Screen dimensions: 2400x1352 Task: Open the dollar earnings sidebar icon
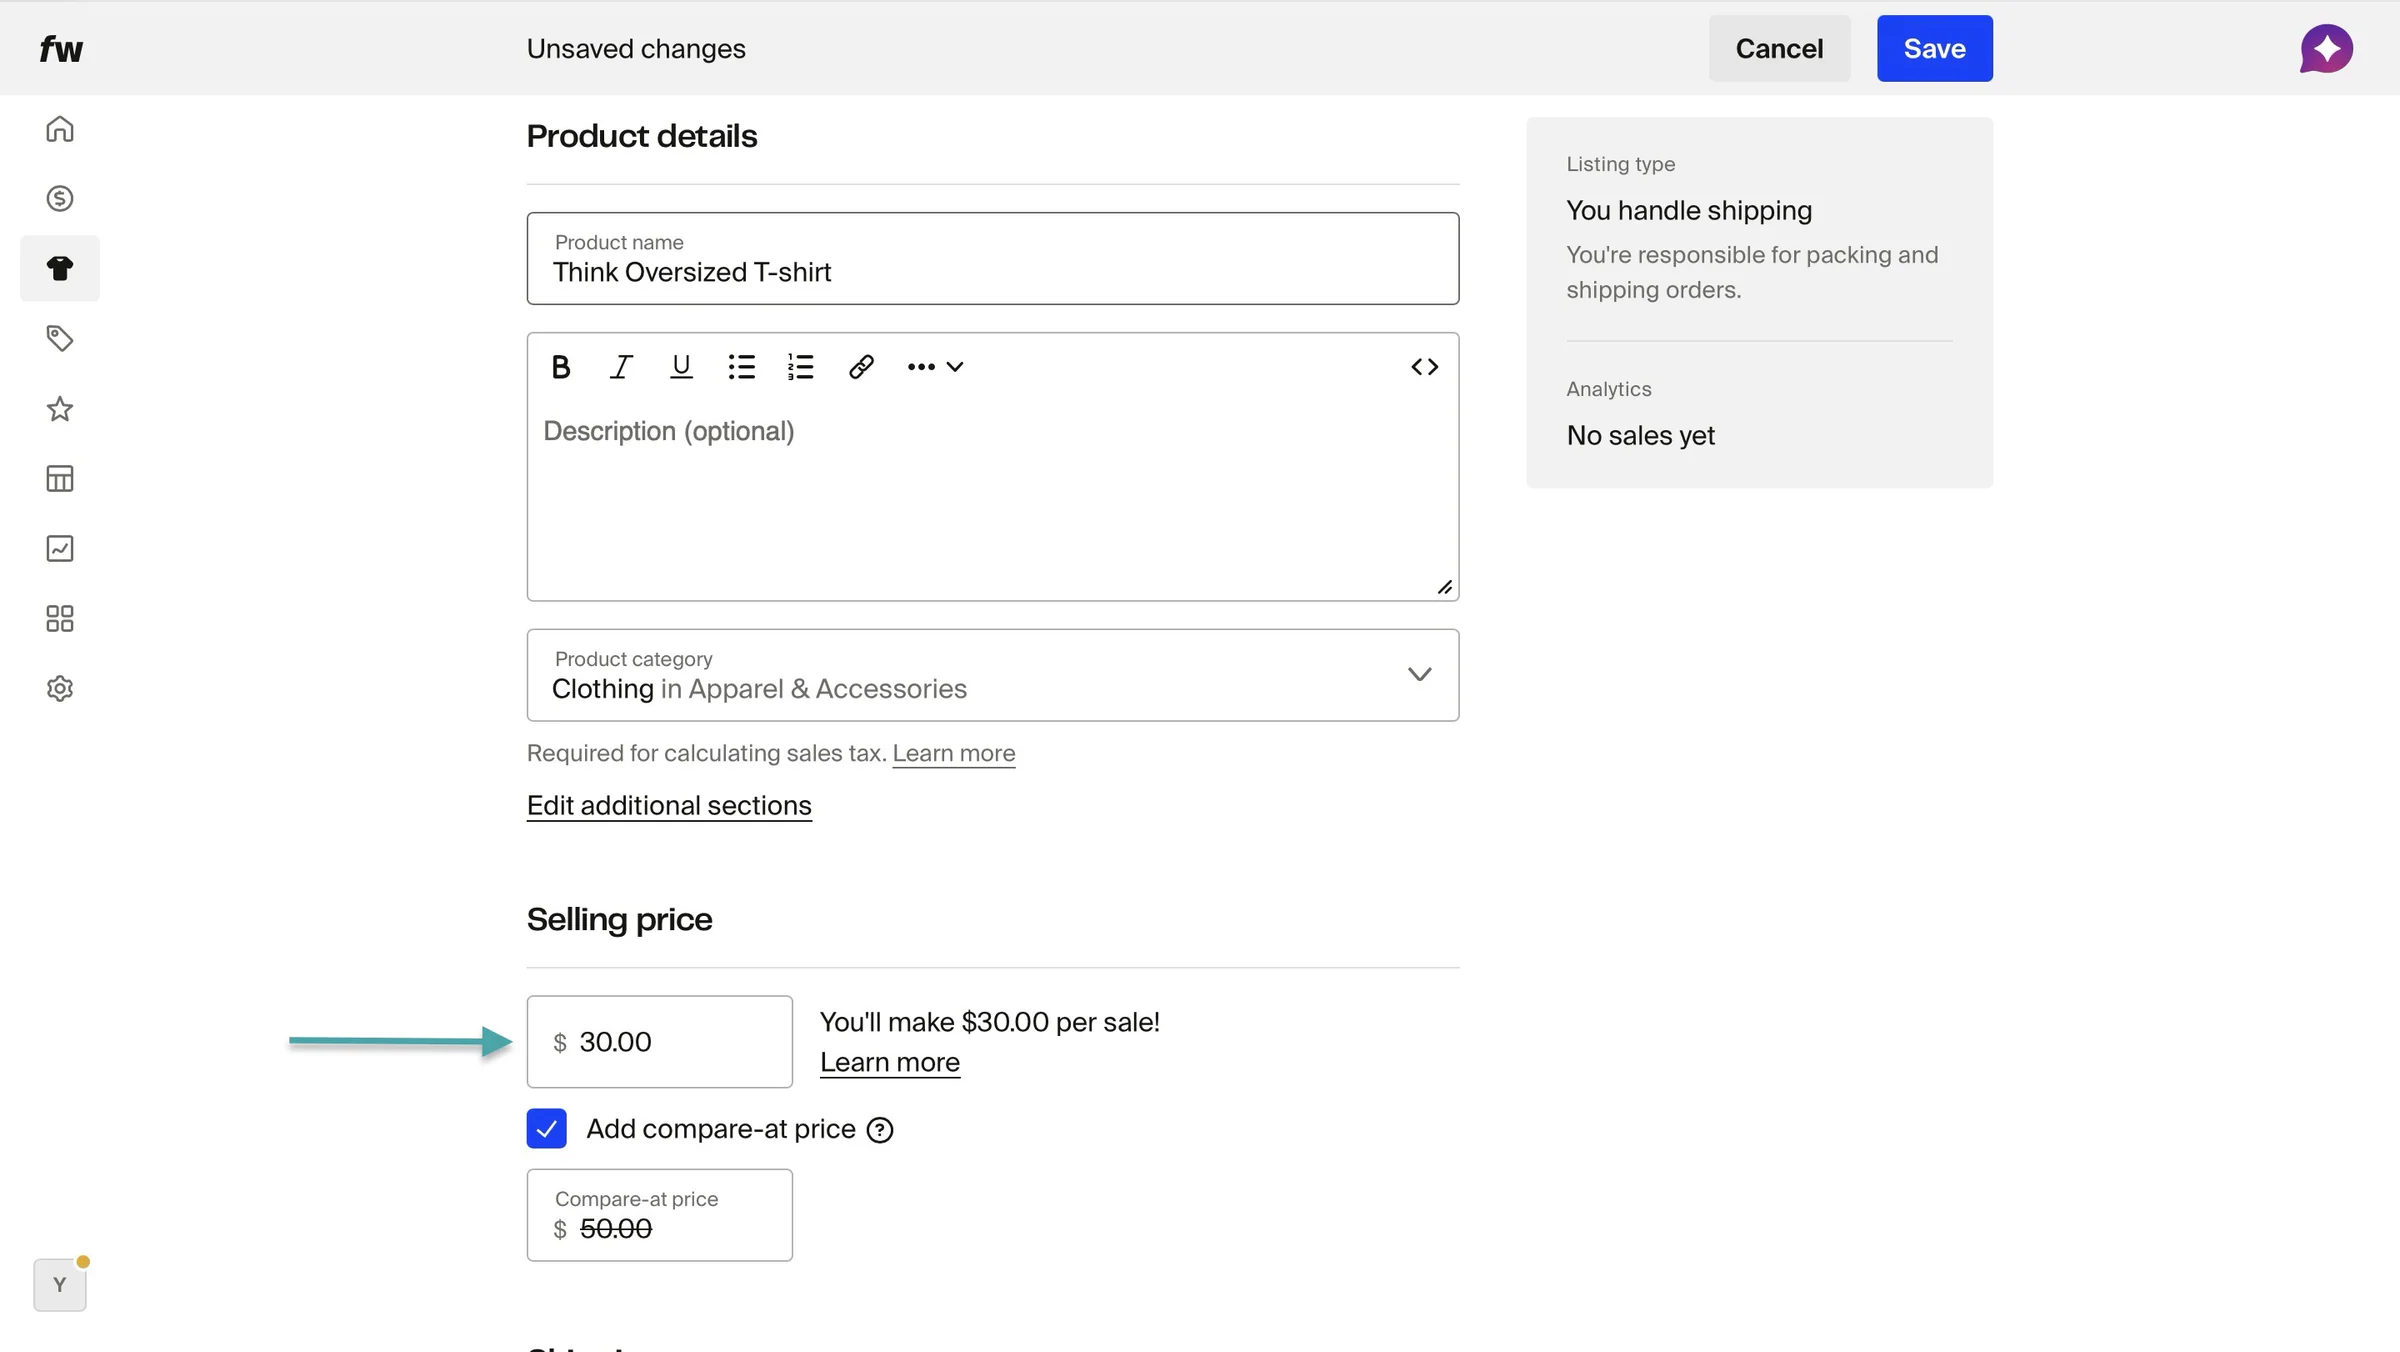tap(60, 198)
